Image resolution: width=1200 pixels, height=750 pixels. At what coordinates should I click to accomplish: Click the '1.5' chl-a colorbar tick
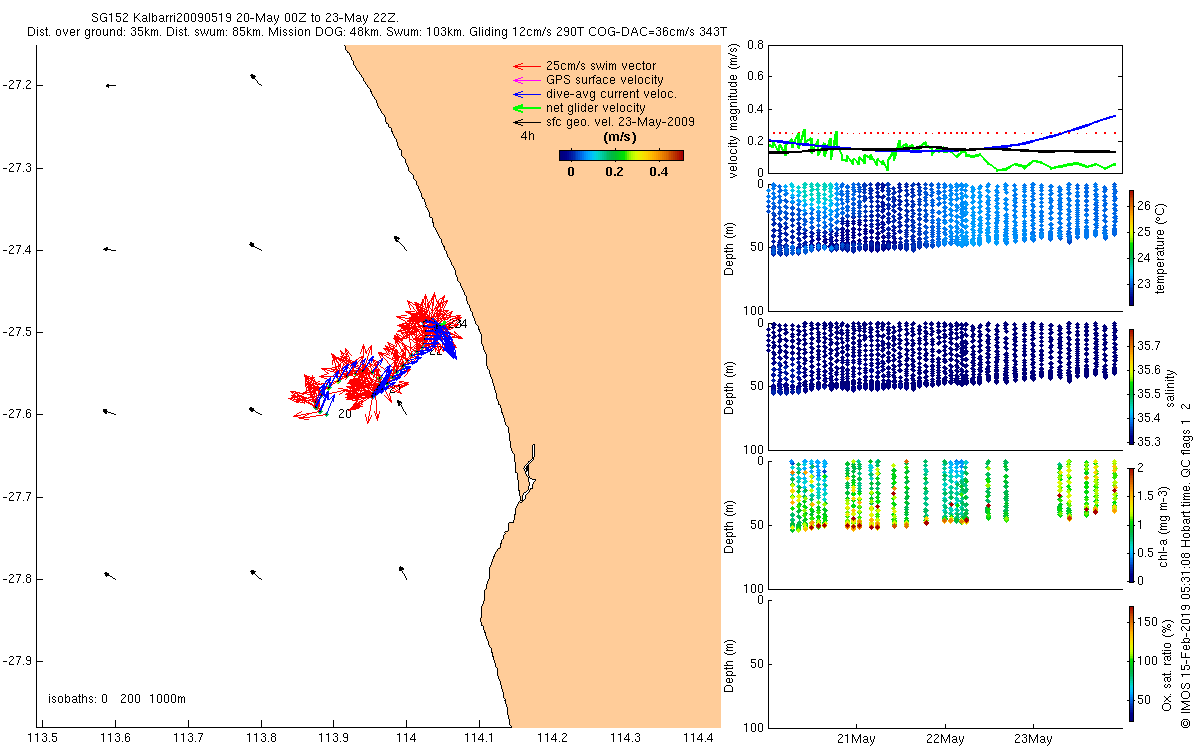click(1146, 496)
